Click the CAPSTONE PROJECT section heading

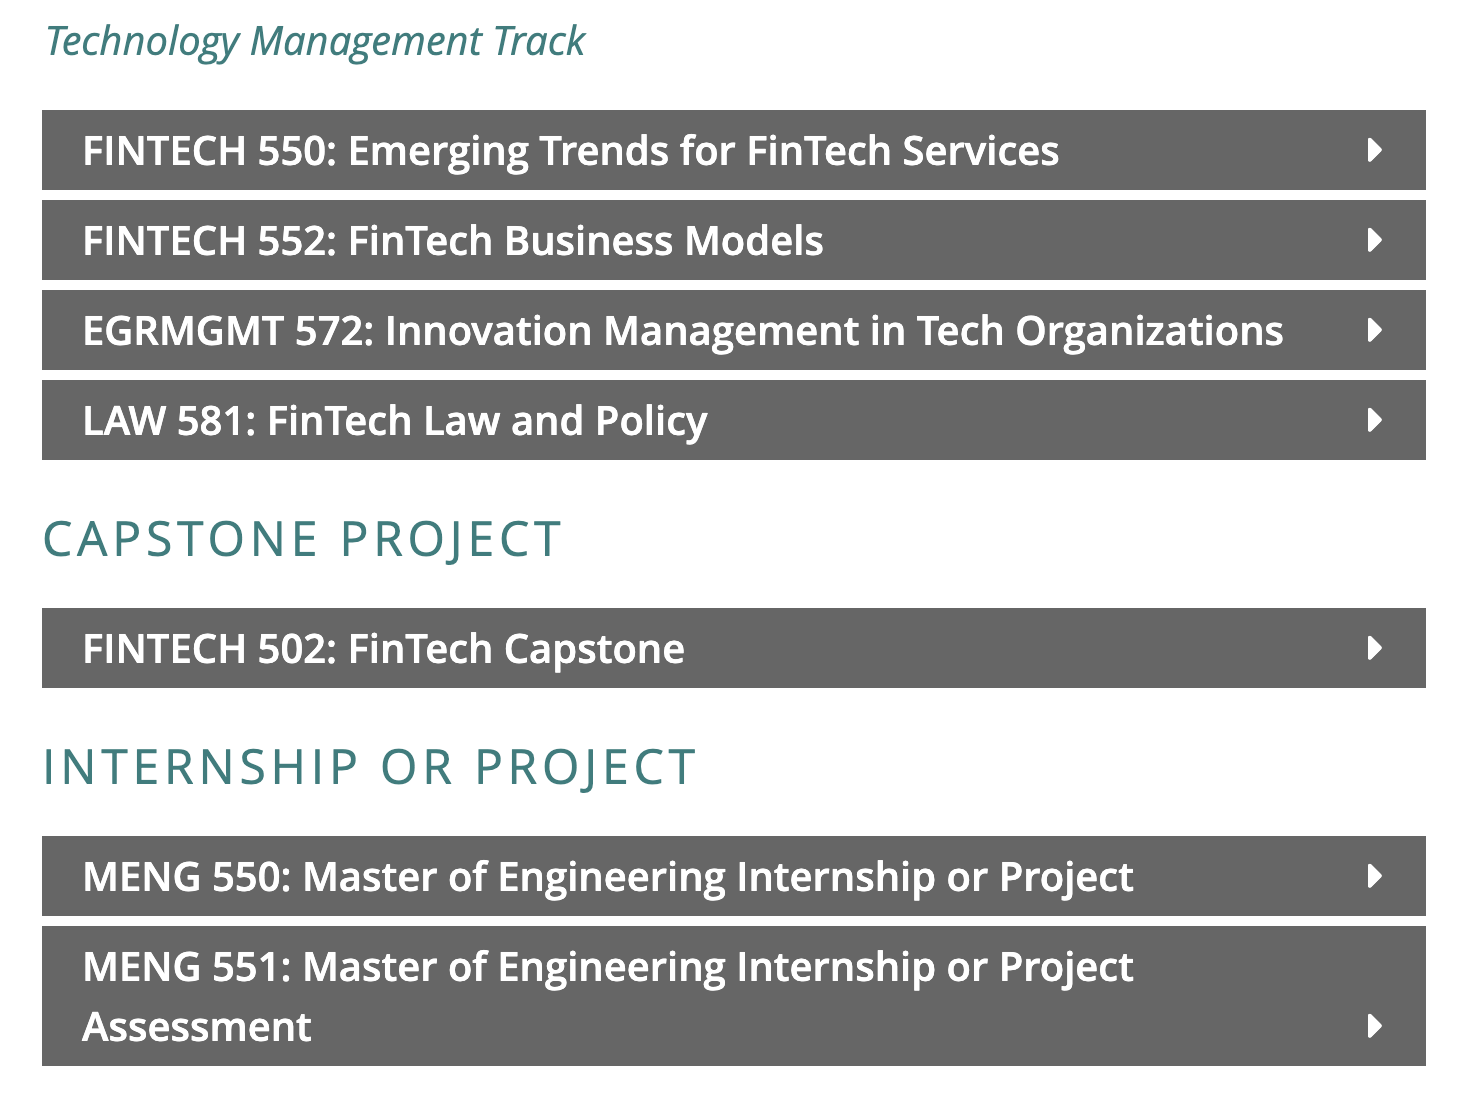point(302,540)
